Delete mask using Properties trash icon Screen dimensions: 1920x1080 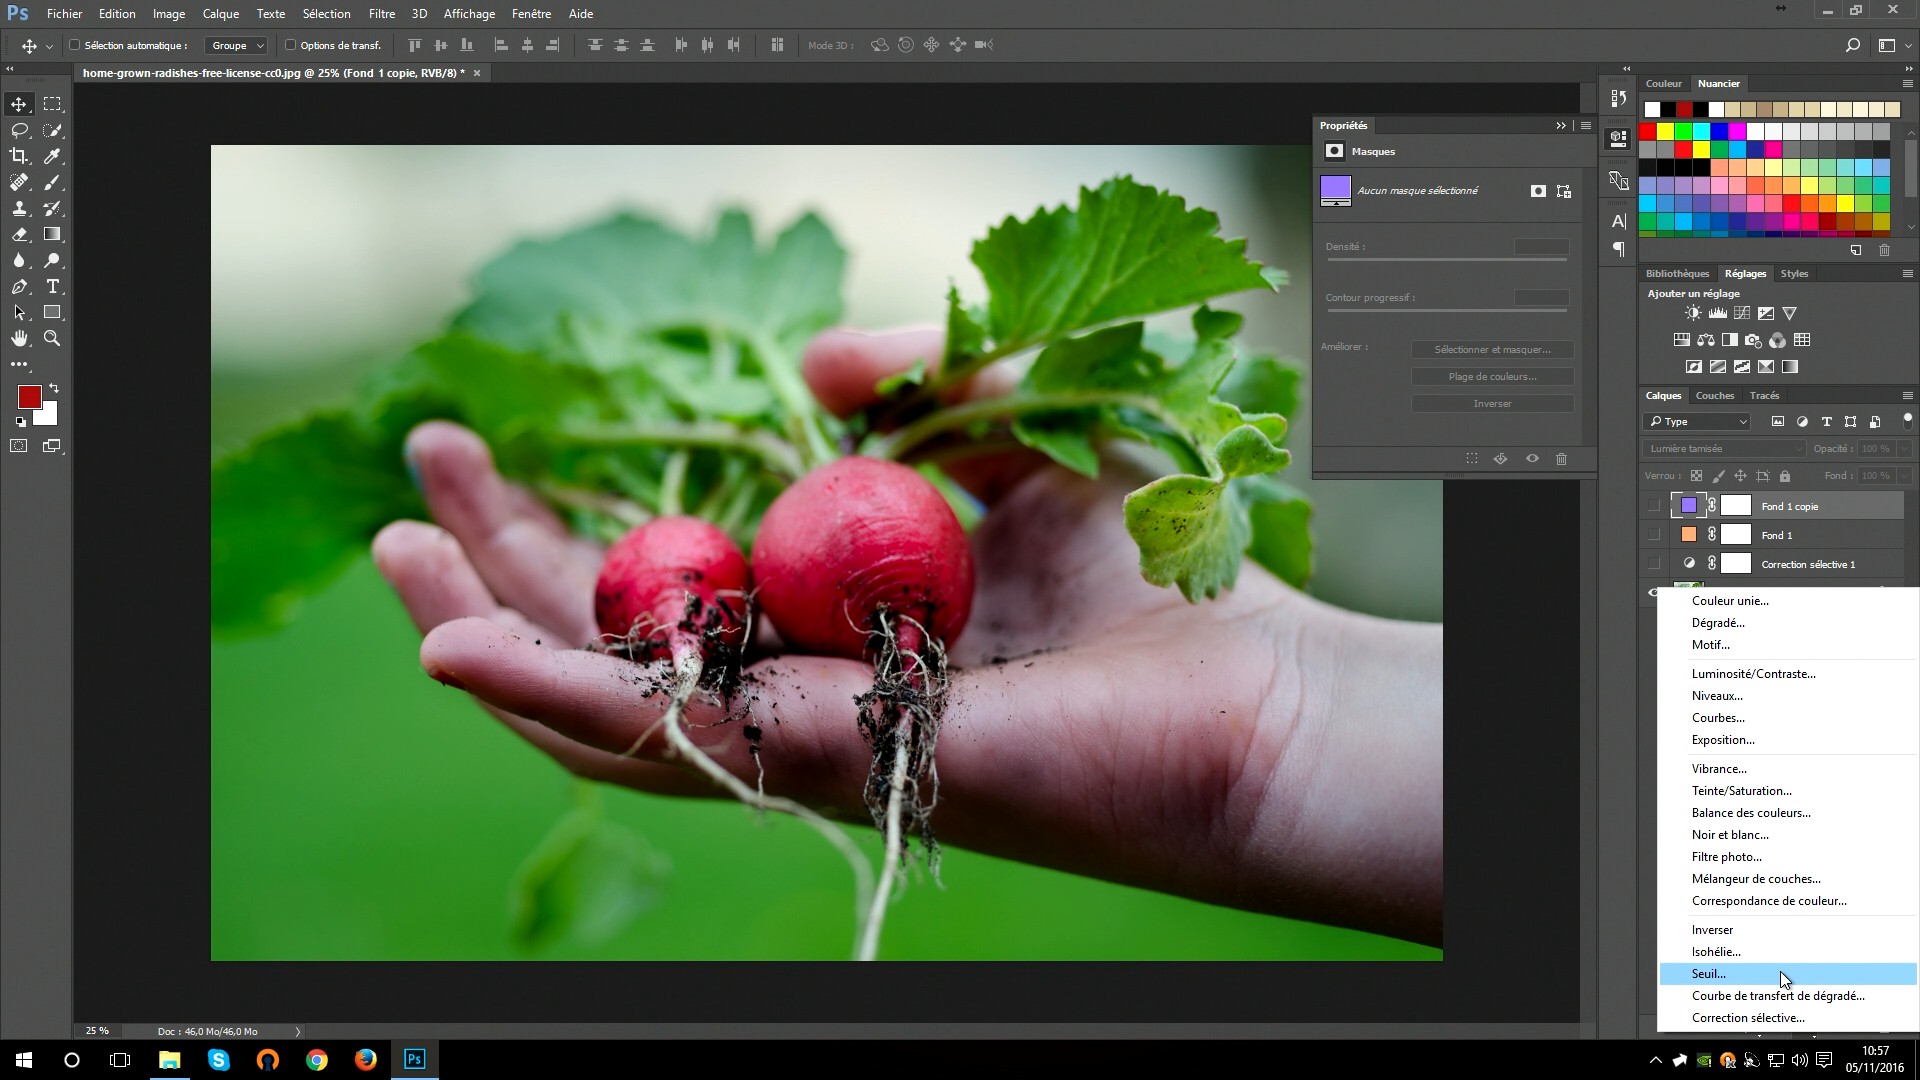click(x=1561, y=459)
